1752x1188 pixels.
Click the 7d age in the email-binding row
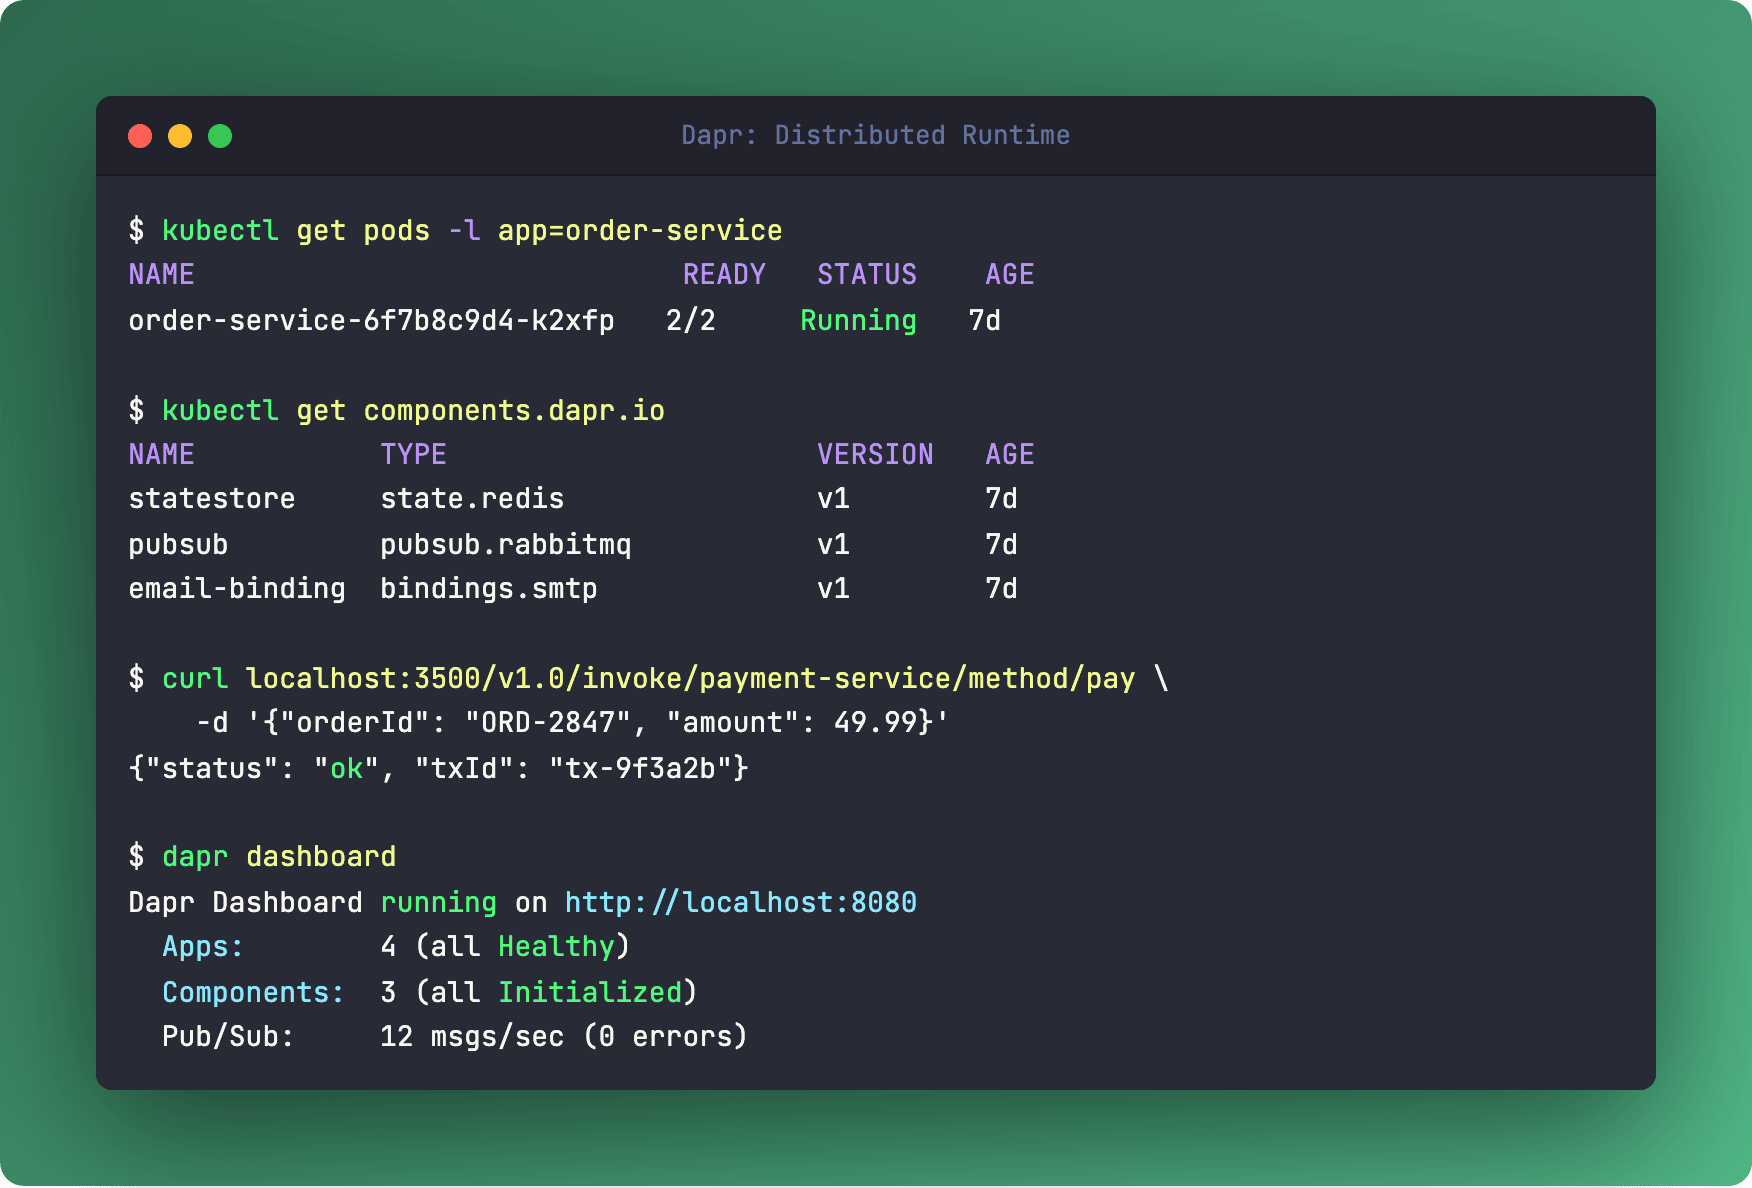[1001, 588]
